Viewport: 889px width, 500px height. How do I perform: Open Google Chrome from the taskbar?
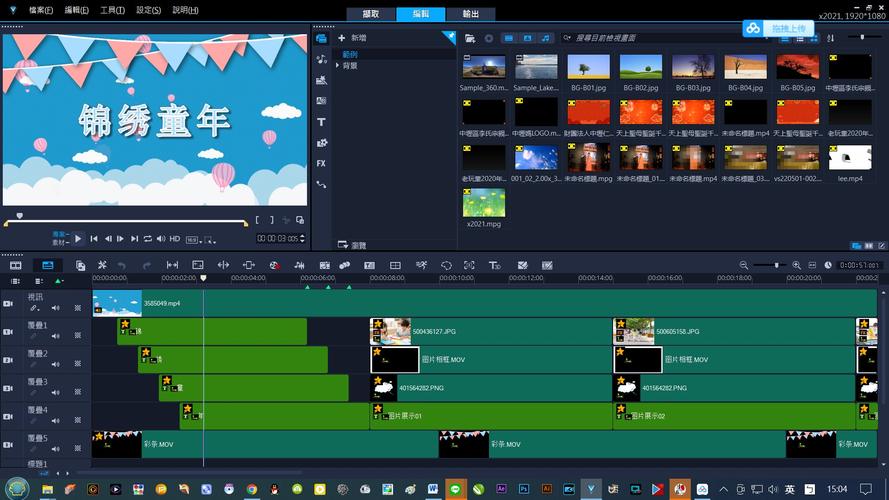pyautogui.click(x=252, y=489)
